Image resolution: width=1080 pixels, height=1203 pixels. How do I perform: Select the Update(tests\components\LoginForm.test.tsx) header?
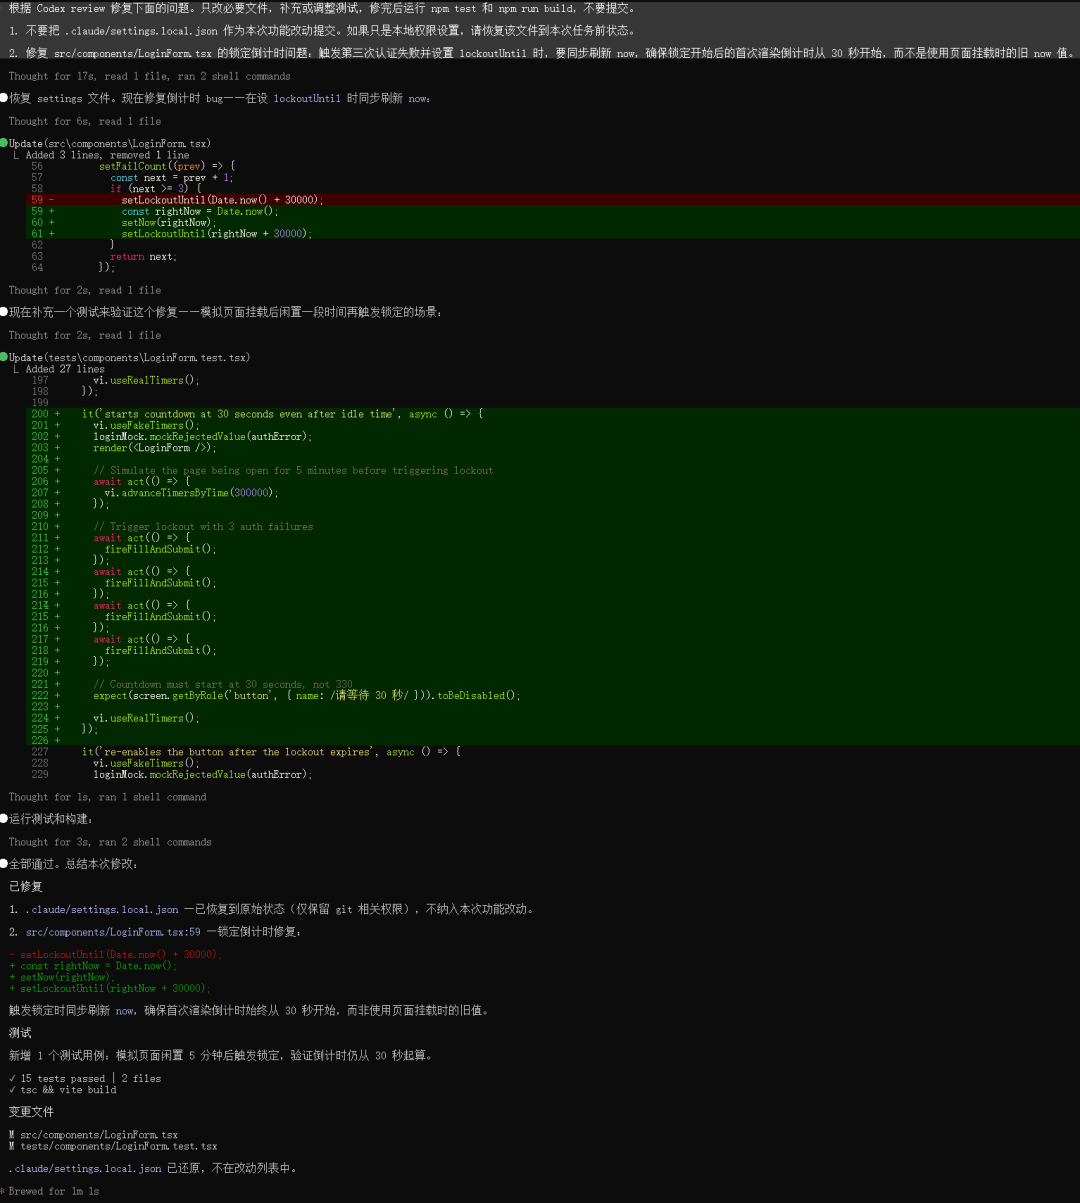[x=130, y=358]
